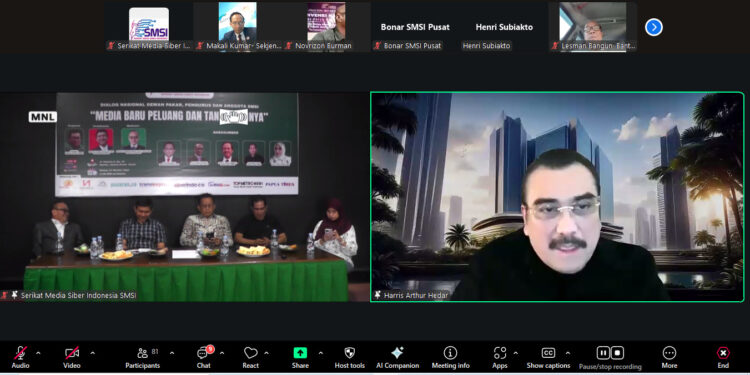This screenshot has width=750, height=375.
Task: Open the Participants panel
Action: (x=143, y=357)
